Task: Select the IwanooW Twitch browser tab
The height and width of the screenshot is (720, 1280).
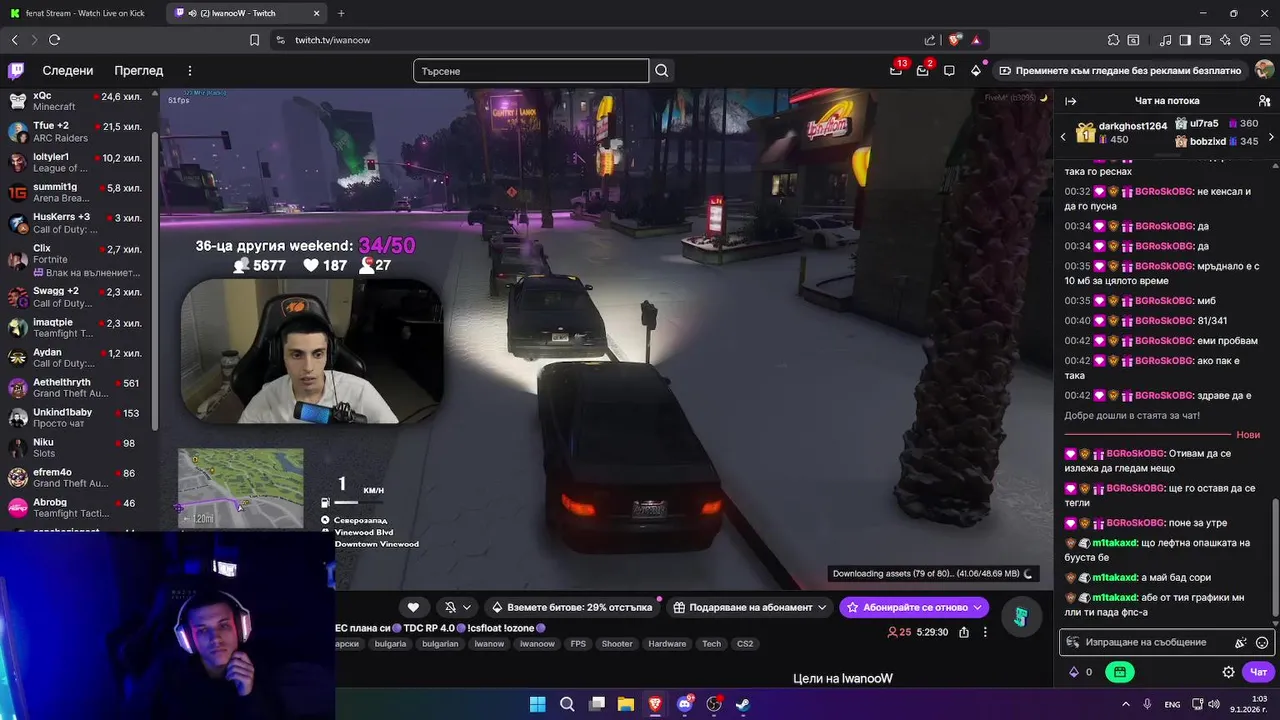Action: click(247, 13)
